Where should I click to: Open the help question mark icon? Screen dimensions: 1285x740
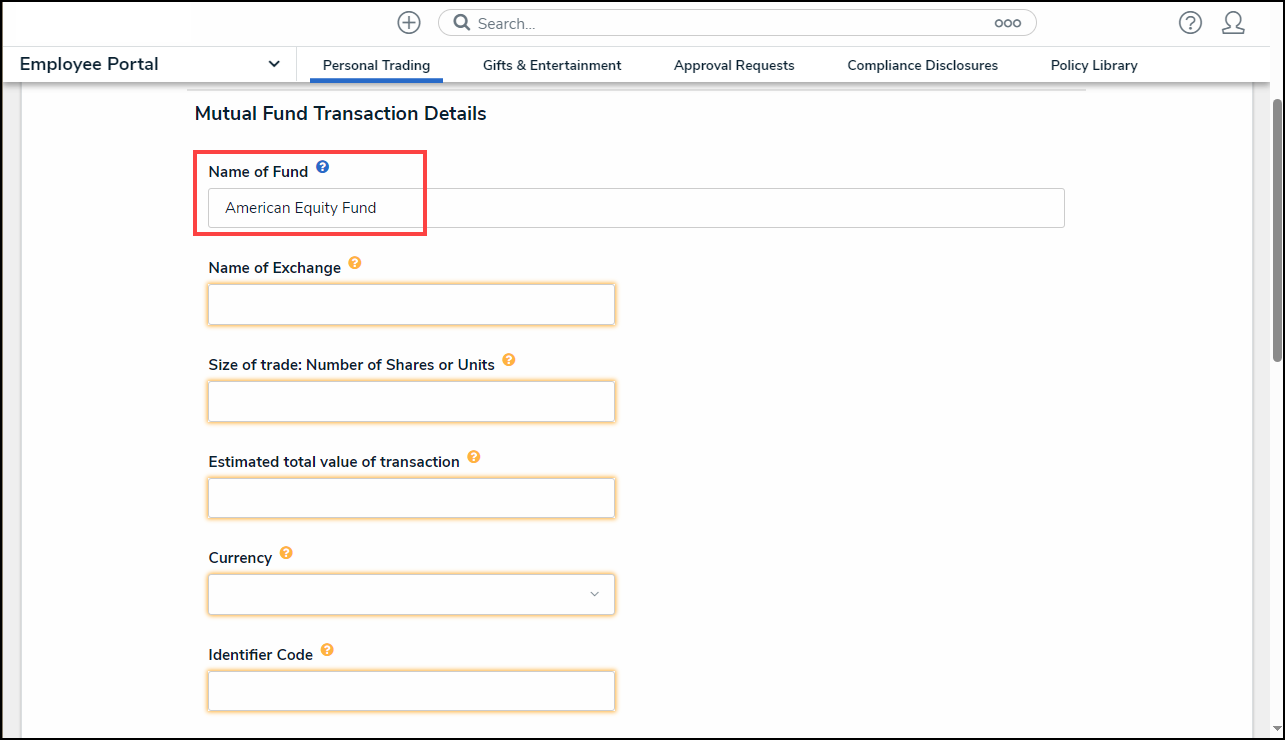coord(1190,23)
